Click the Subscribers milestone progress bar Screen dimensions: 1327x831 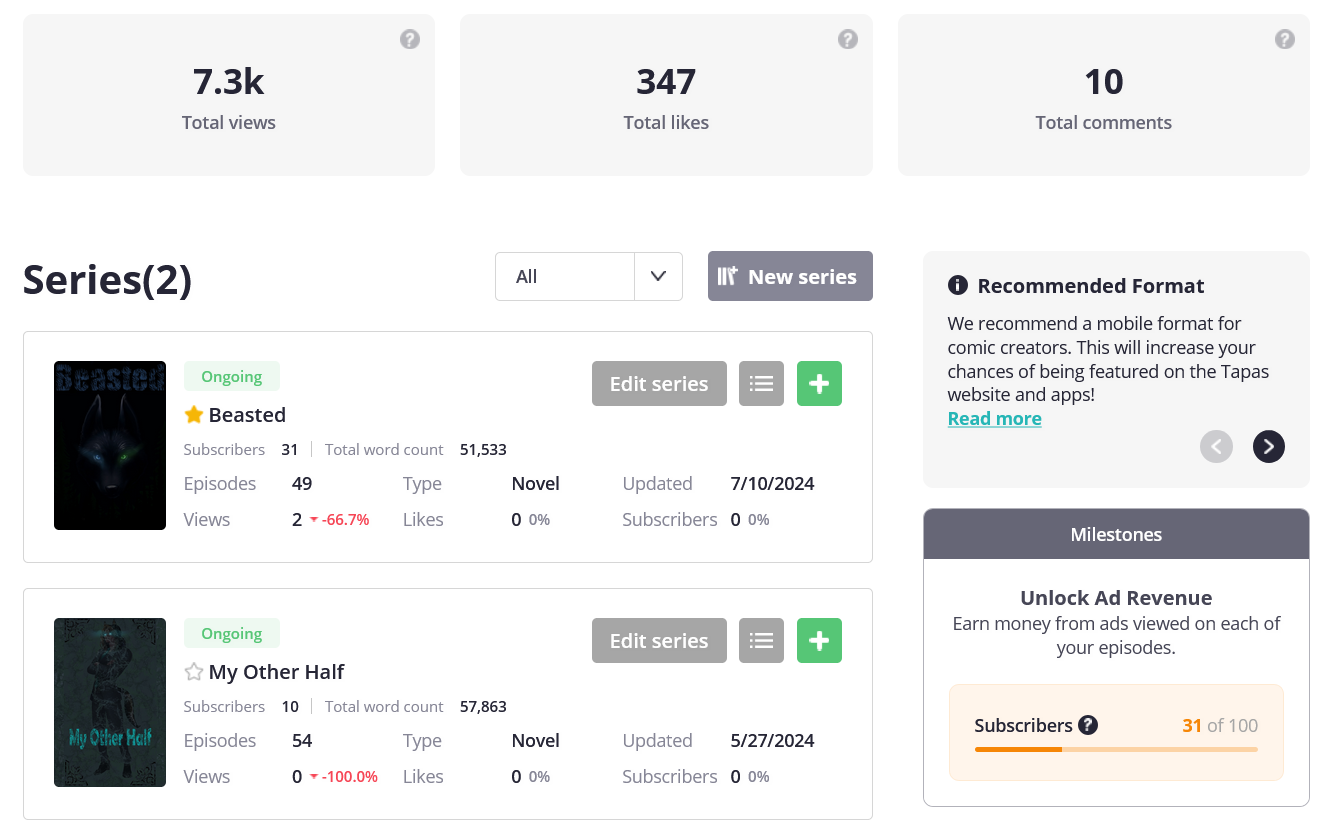coord(1116,749)
